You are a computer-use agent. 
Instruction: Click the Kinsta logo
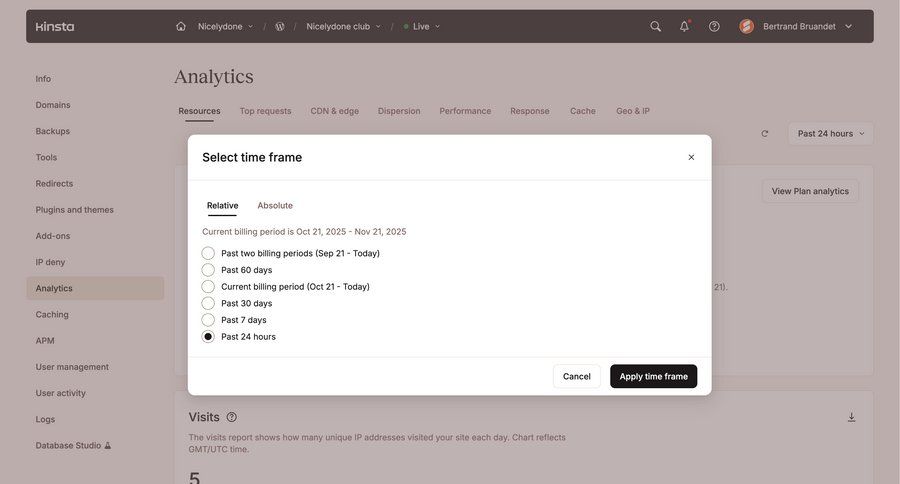(x=55, y=26)
